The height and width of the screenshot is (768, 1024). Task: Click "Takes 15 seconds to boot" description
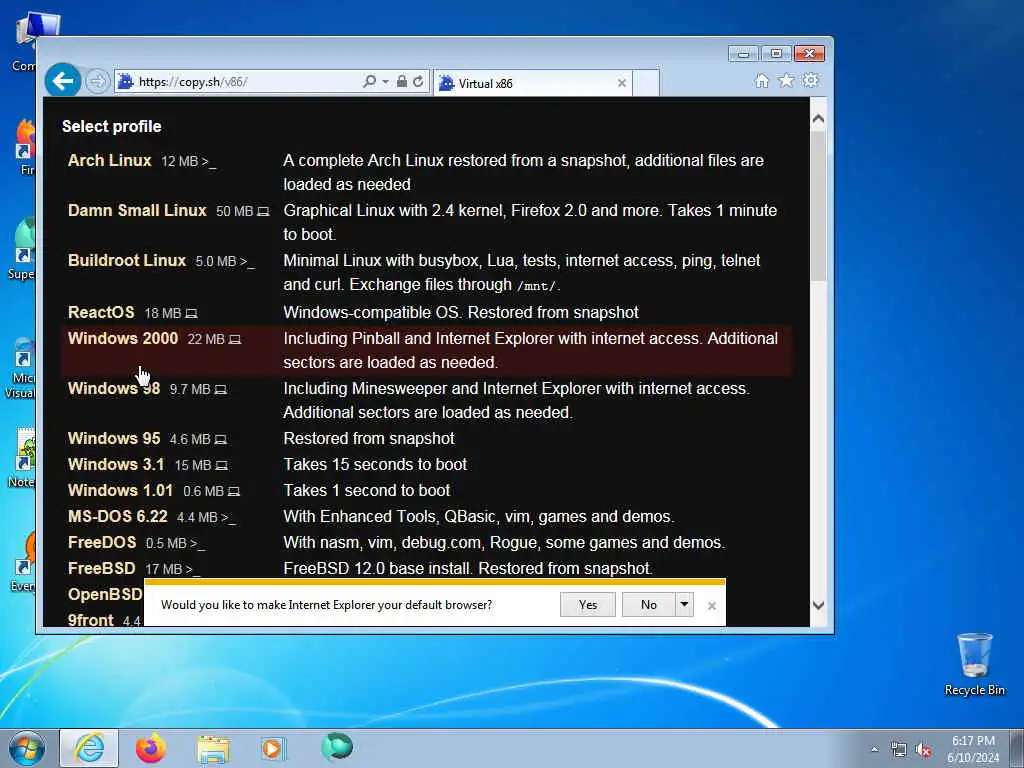click(376, 464)
